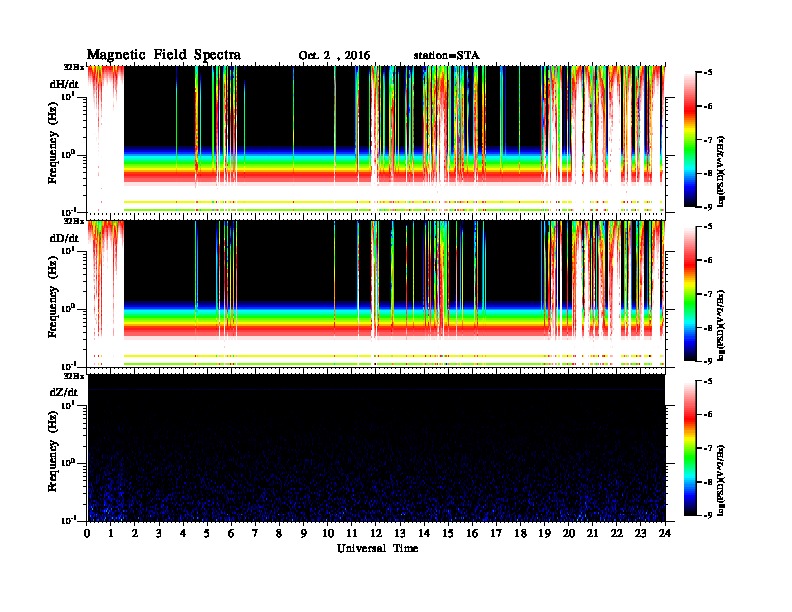Click the dD/dt panel label
Image resolution: width=792 pixels, height=612 pixels.
click(x=64, y=238)
